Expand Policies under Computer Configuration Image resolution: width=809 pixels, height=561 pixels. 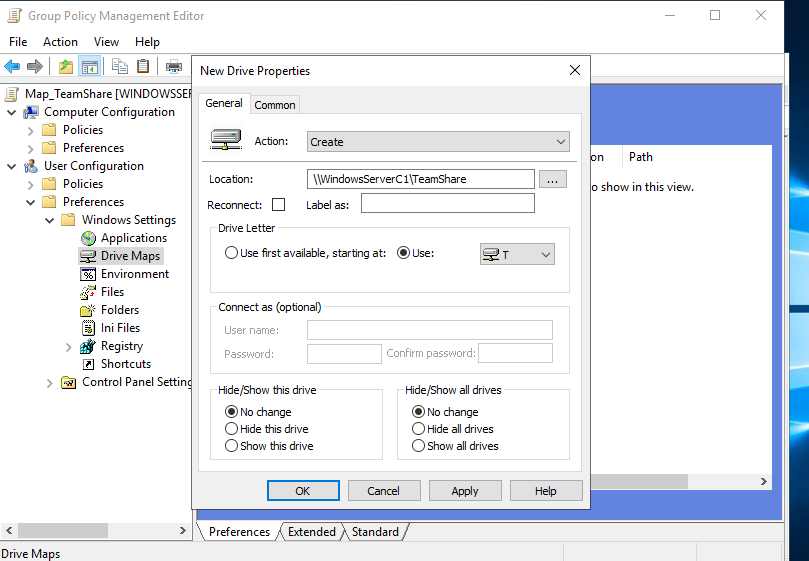pos(30,130)
